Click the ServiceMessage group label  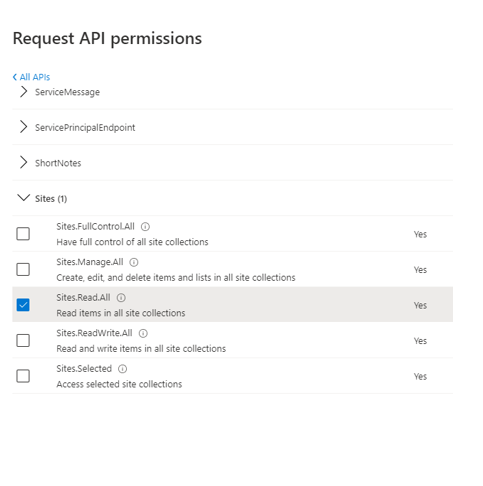point(67,92)
